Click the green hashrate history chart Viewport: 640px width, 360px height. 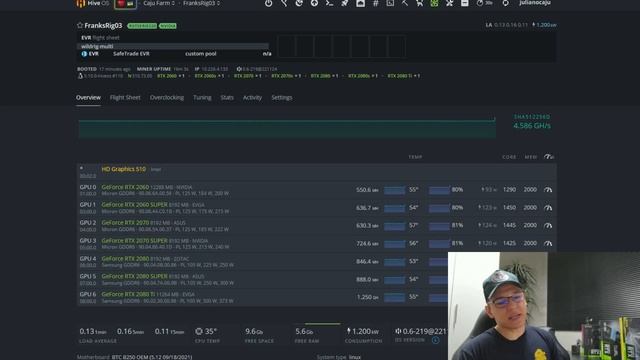pyautogui.click(x=287, y=128)
